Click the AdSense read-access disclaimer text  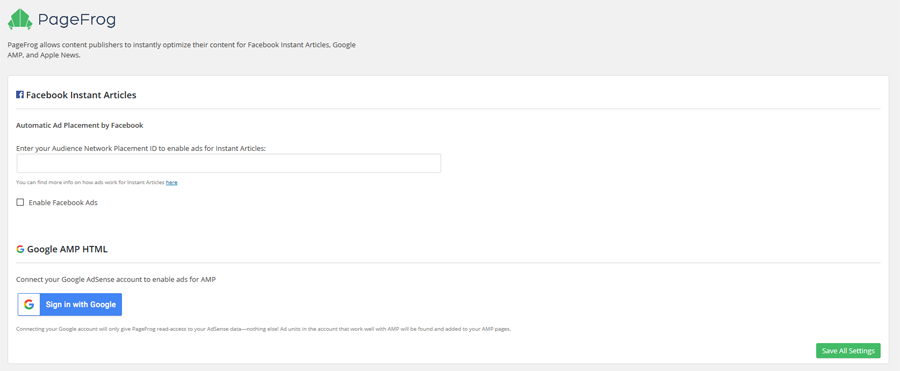263,330
